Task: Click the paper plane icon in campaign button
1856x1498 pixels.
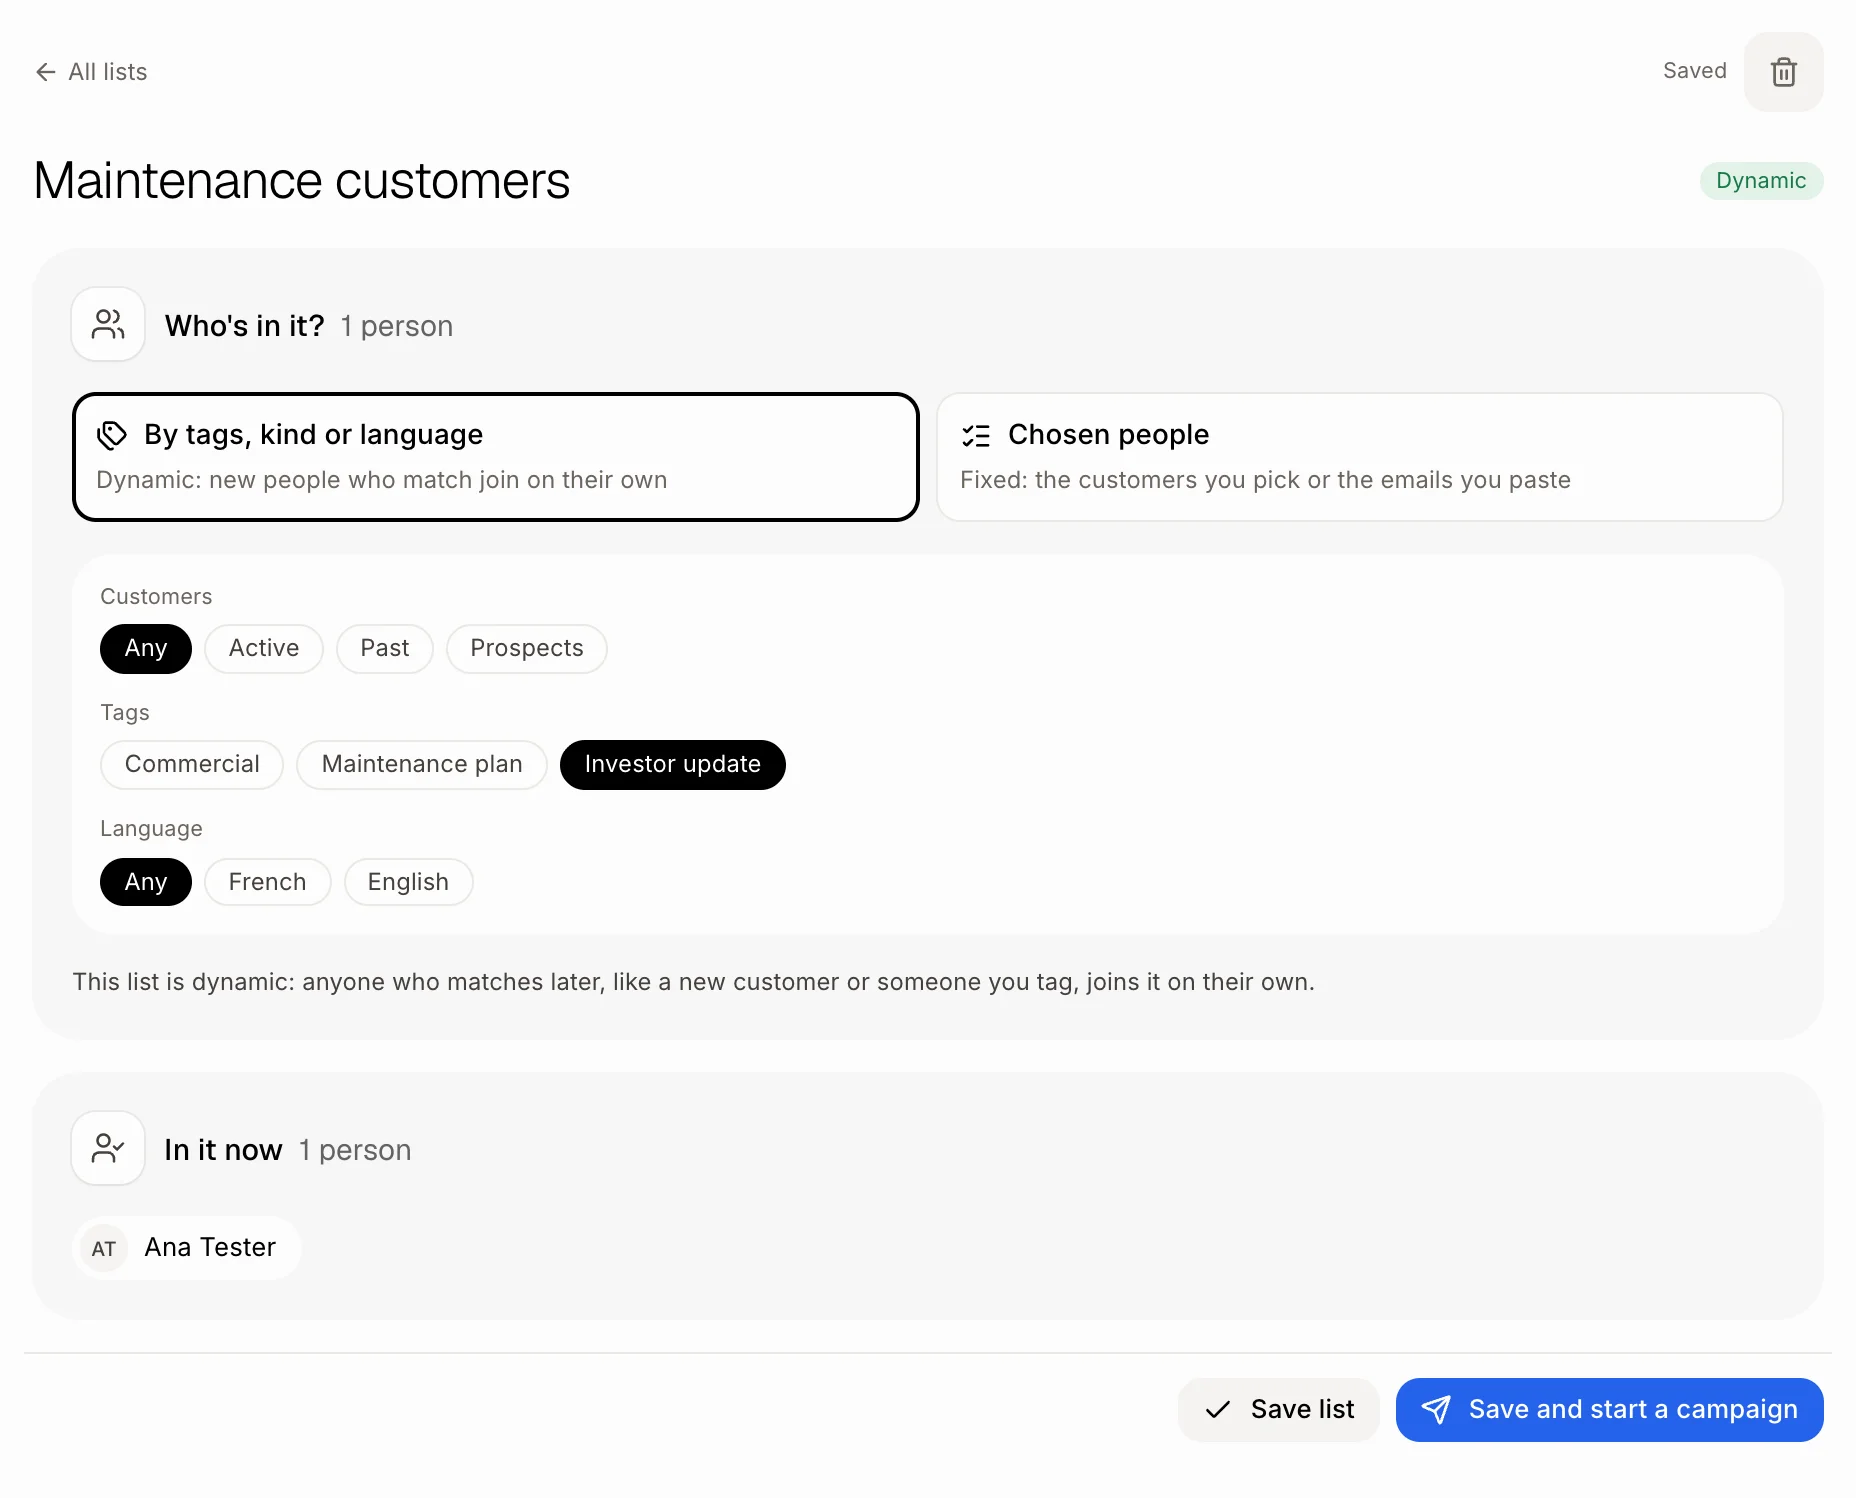Action: [x=1436, y=1410]
